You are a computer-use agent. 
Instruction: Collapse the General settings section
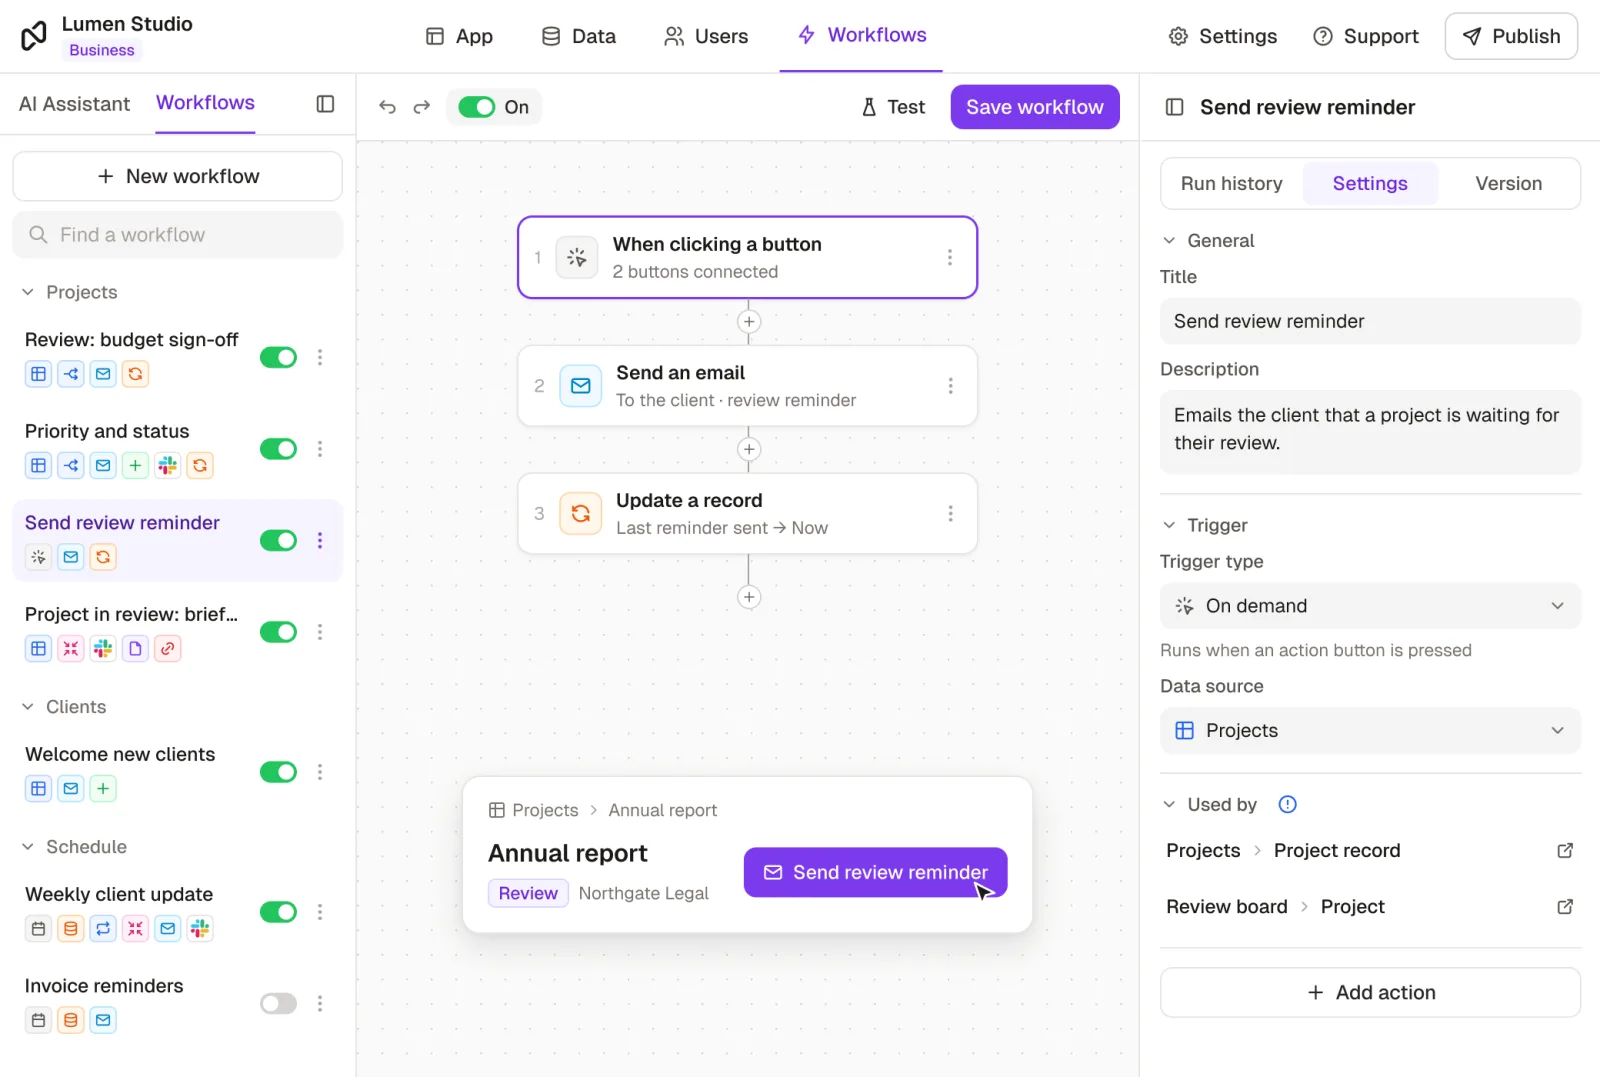1169,241
